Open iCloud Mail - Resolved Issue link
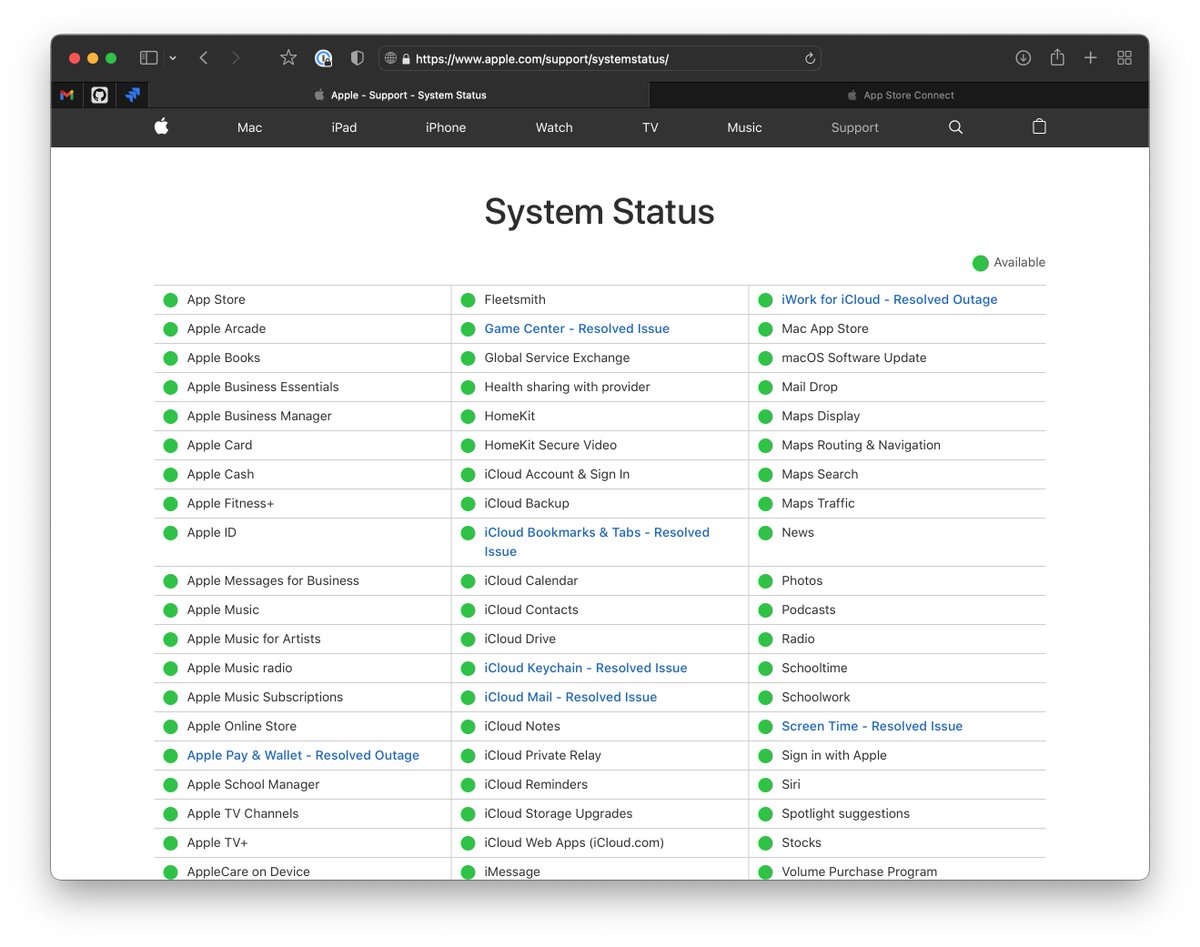This screenshot has height=947, width=1200. [571, 696]
